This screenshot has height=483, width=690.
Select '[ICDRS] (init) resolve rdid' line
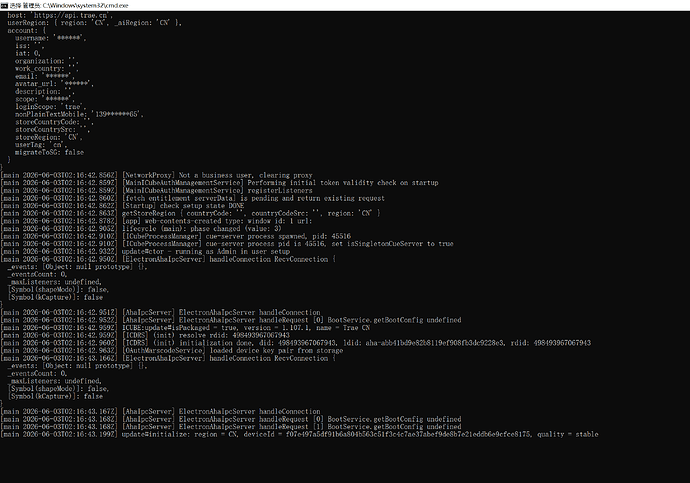pyautogui.click(x=145, y=335)
